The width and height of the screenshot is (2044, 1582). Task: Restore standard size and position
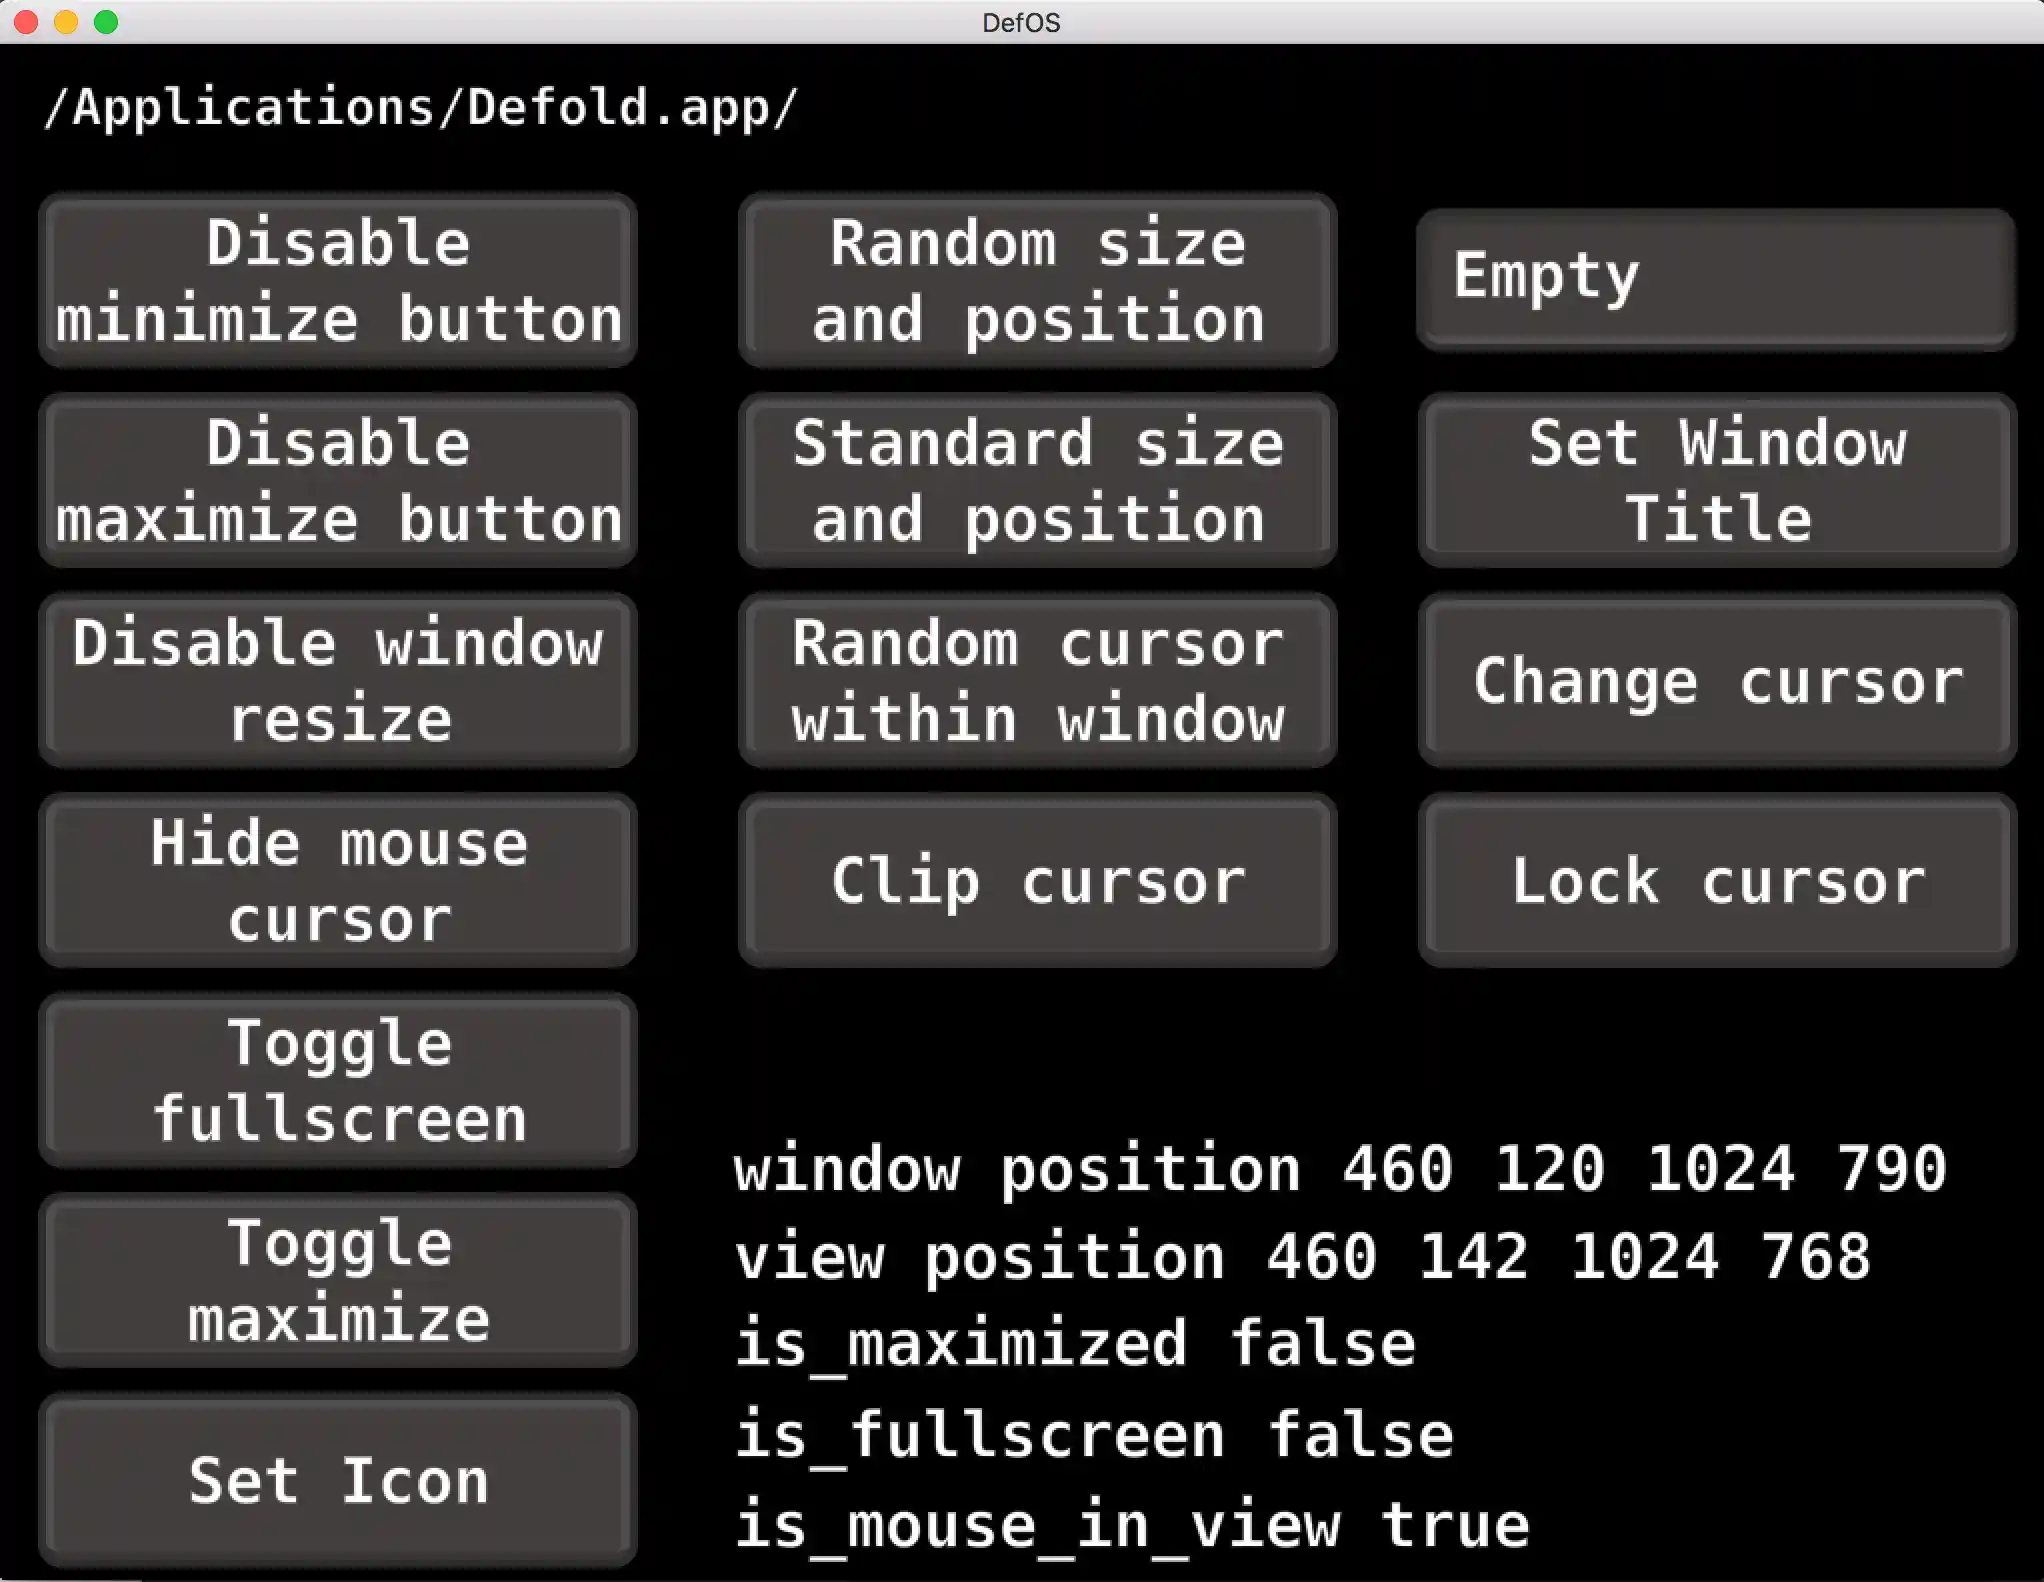point(1037,480)
